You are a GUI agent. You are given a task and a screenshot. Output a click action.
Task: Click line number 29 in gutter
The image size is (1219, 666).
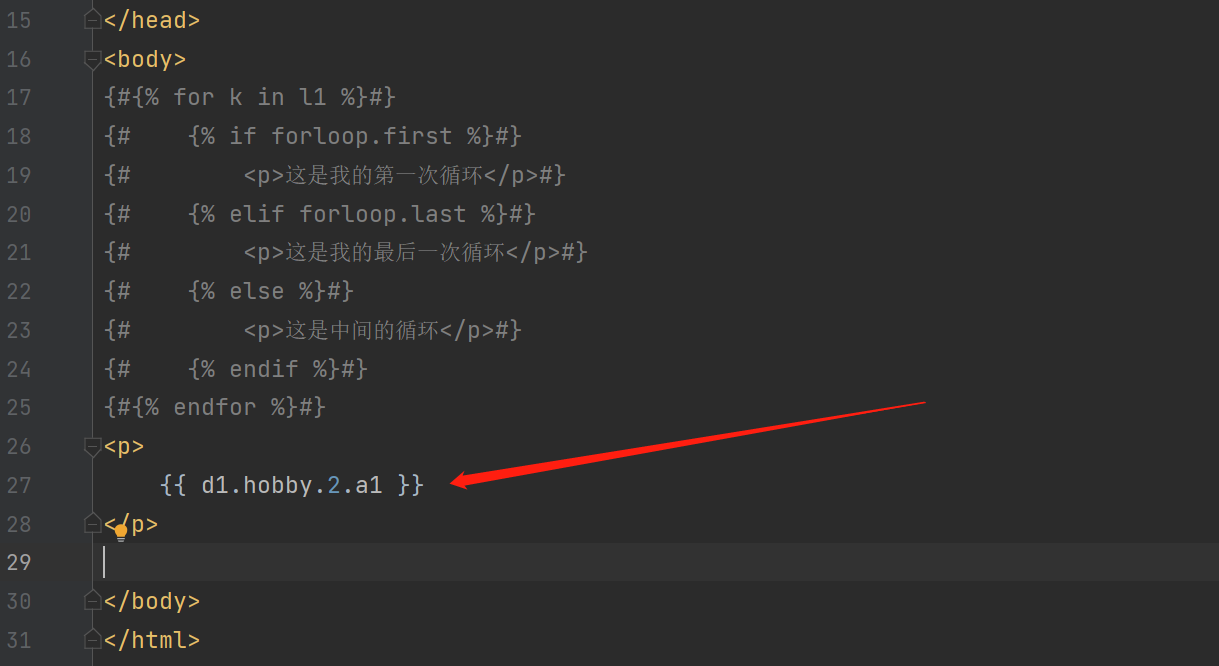pyautogui.click(x=18, y=562)
